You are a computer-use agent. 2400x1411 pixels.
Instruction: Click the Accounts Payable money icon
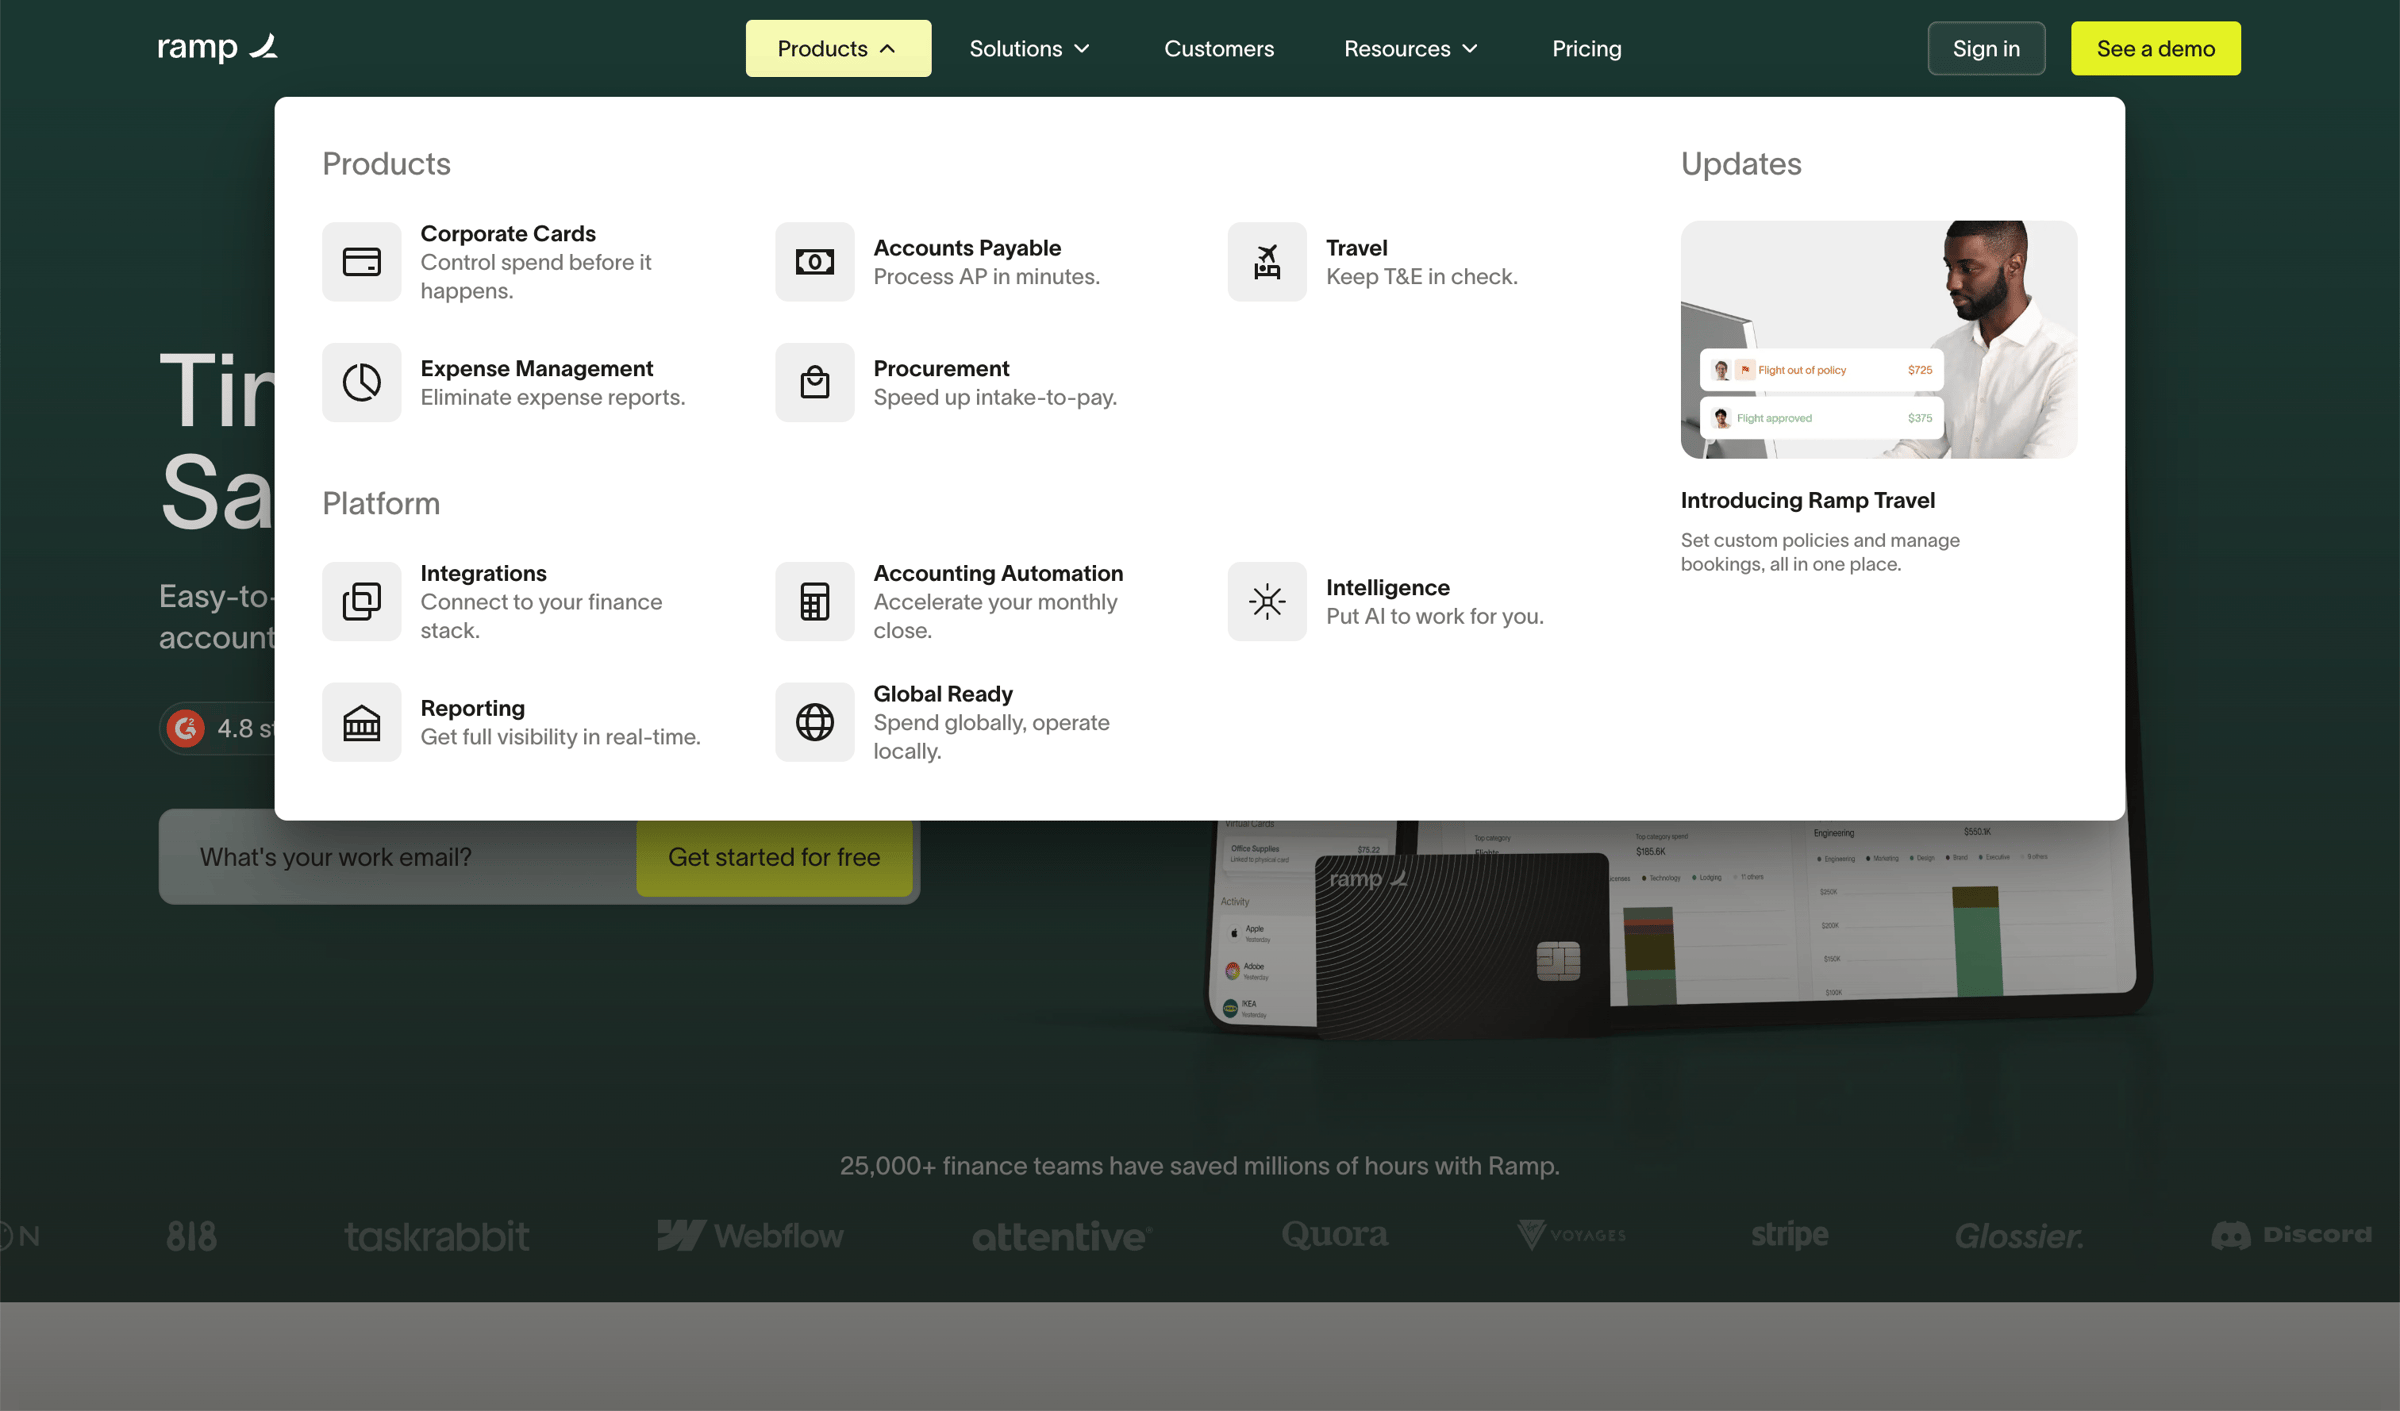[814, 262]
